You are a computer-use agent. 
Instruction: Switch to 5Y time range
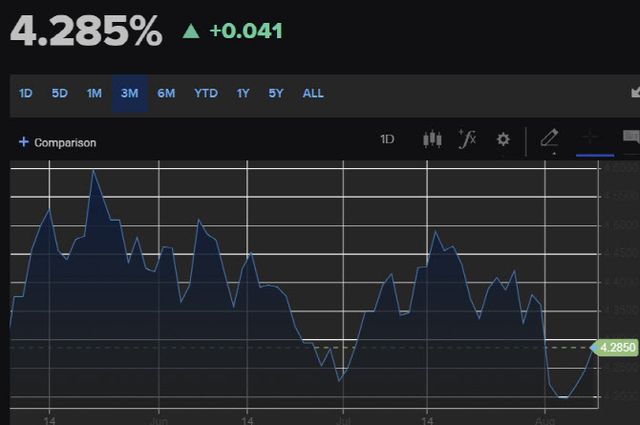[x=276, y=93]
